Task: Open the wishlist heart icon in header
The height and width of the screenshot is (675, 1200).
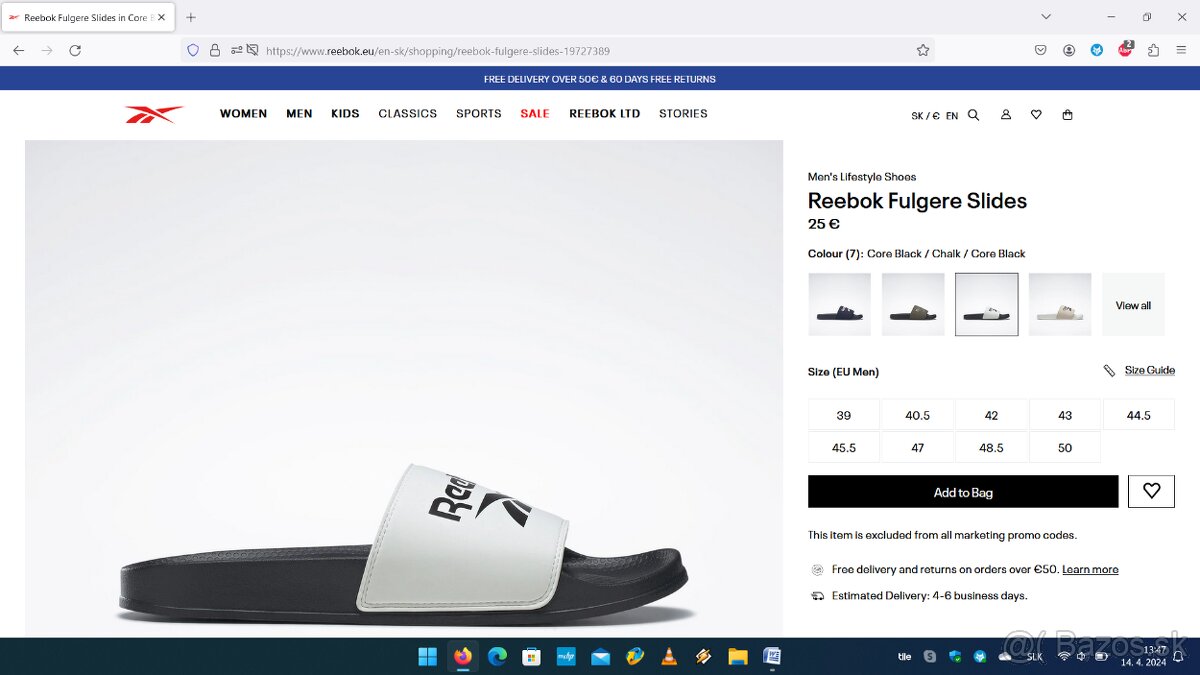Action: [x=1036, y=114]
